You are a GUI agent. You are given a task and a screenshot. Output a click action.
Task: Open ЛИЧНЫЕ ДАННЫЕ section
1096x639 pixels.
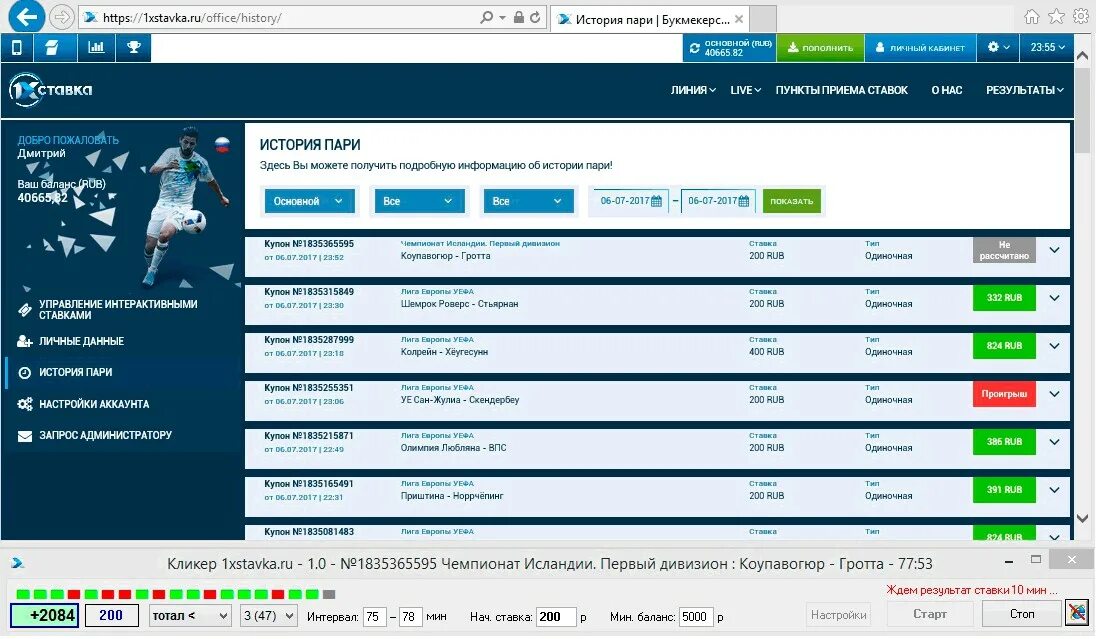[81, 341]
